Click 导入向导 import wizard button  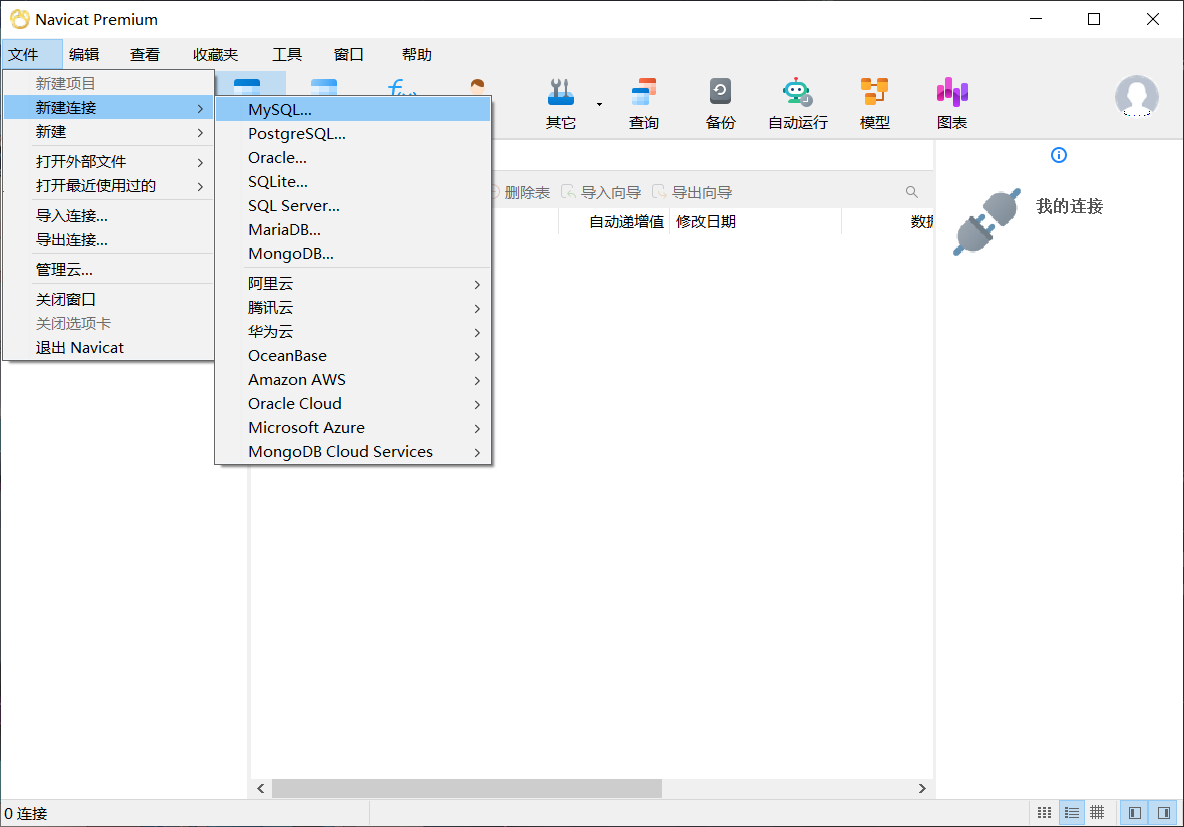[x=601, y=192]
